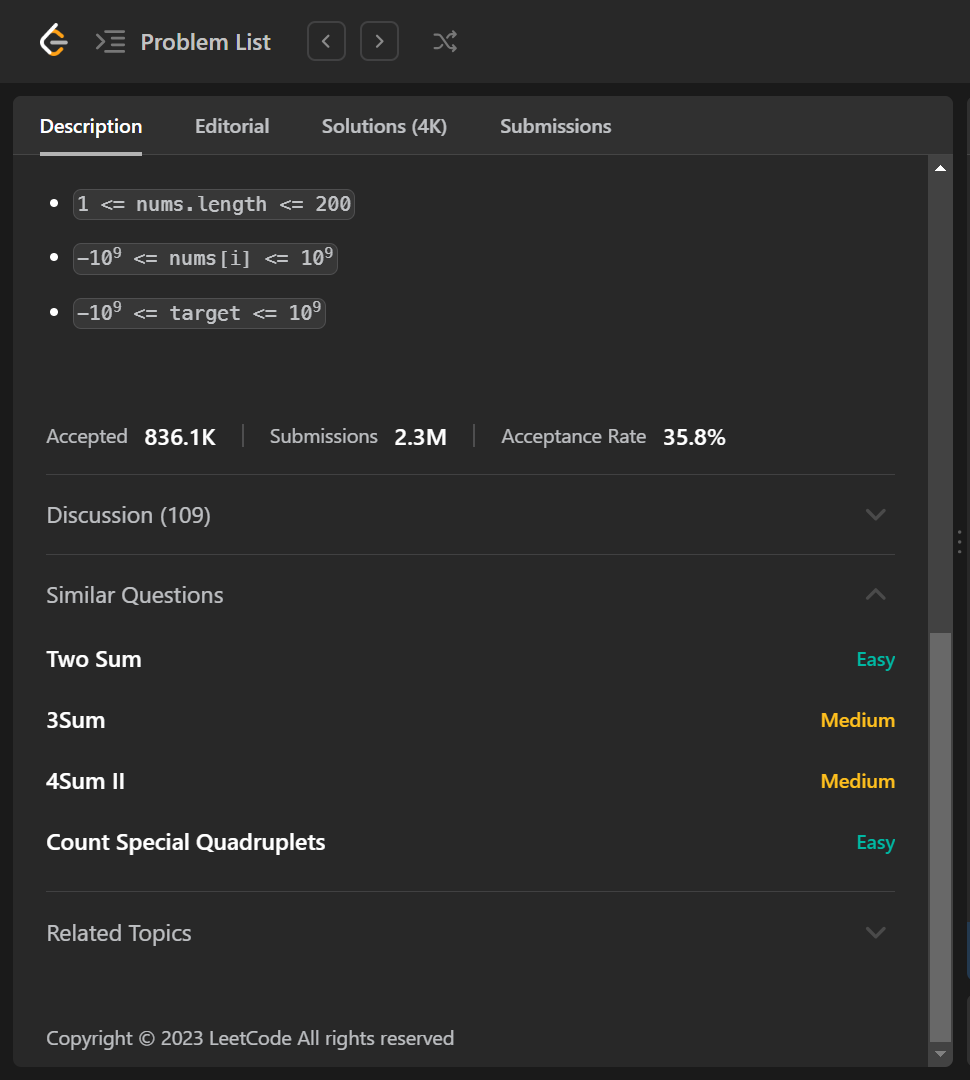
Task: Go to the next problem arrow
Action: pos(379,42)
